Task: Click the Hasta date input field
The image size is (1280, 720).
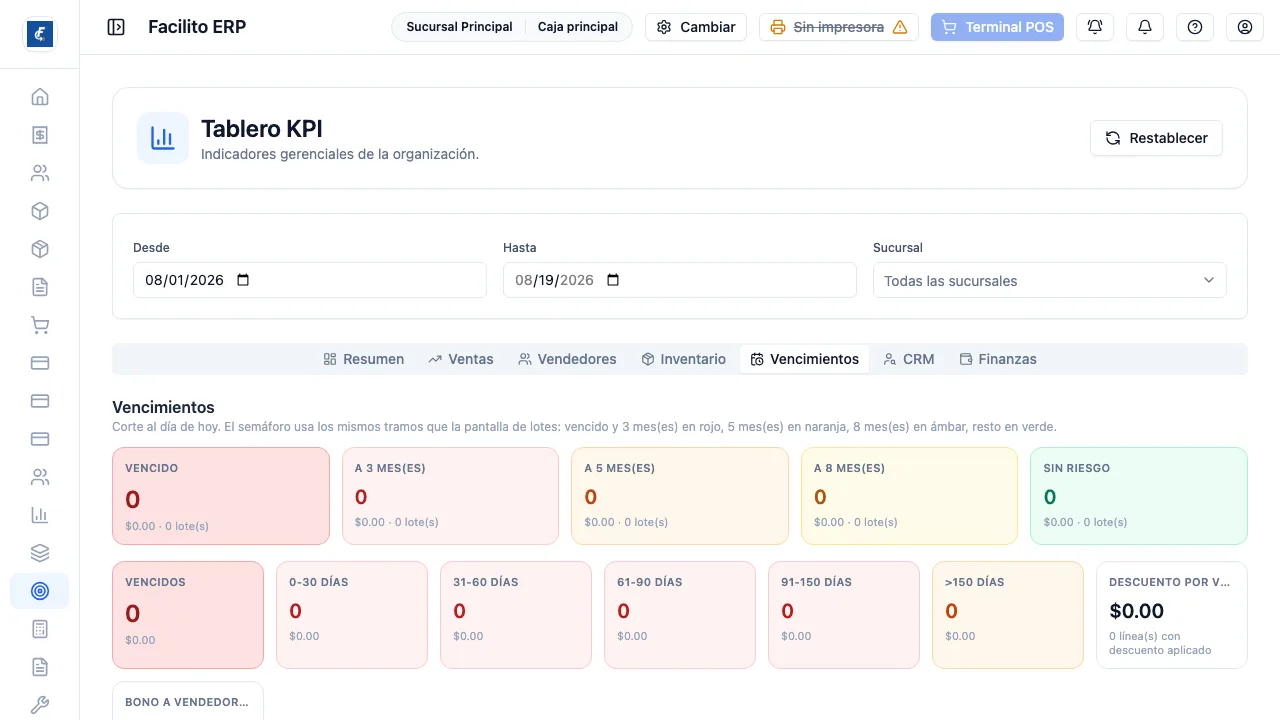Action: pyautogui.click(x=680, y=280)
